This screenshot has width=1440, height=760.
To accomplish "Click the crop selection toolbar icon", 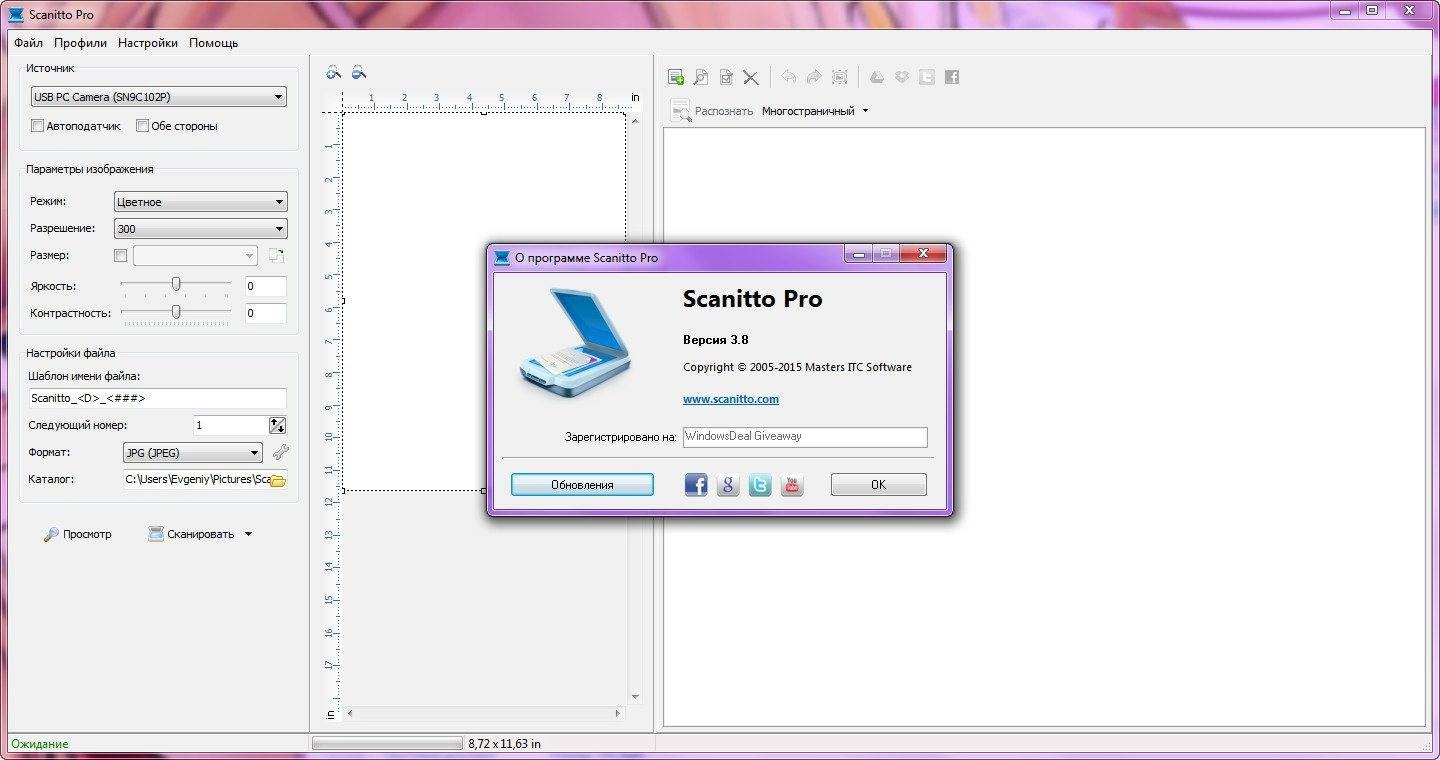I will (x=839, y=77).
